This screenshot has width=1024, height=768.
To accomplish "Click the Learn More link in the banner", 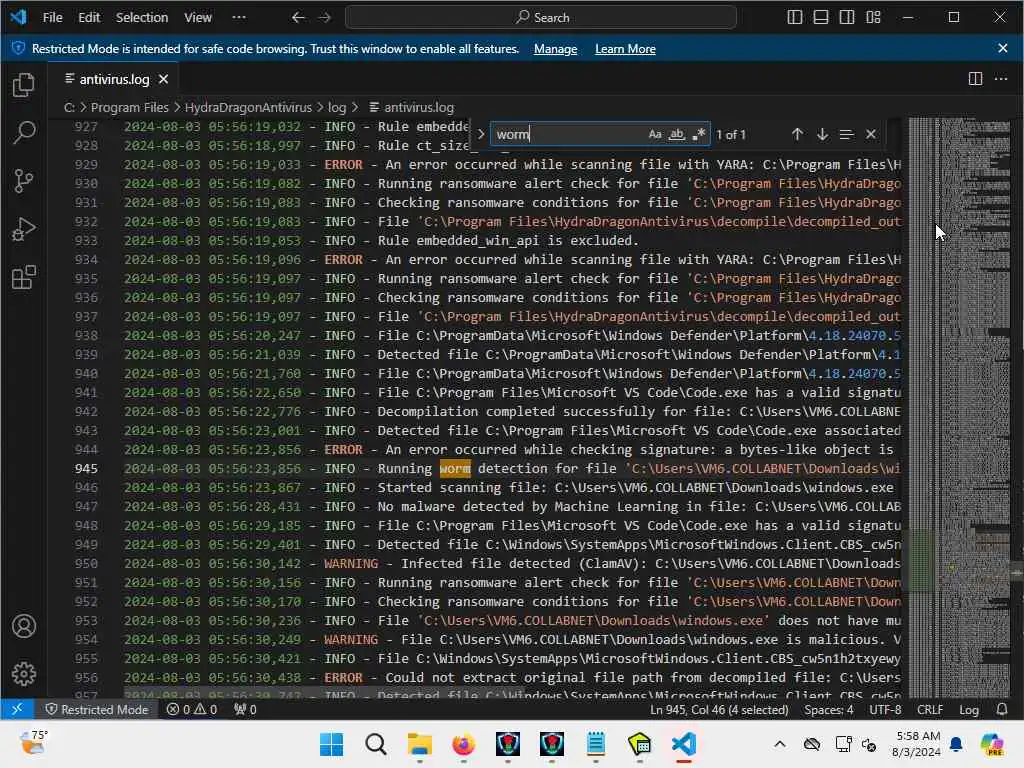I will [x=625, y=49].
